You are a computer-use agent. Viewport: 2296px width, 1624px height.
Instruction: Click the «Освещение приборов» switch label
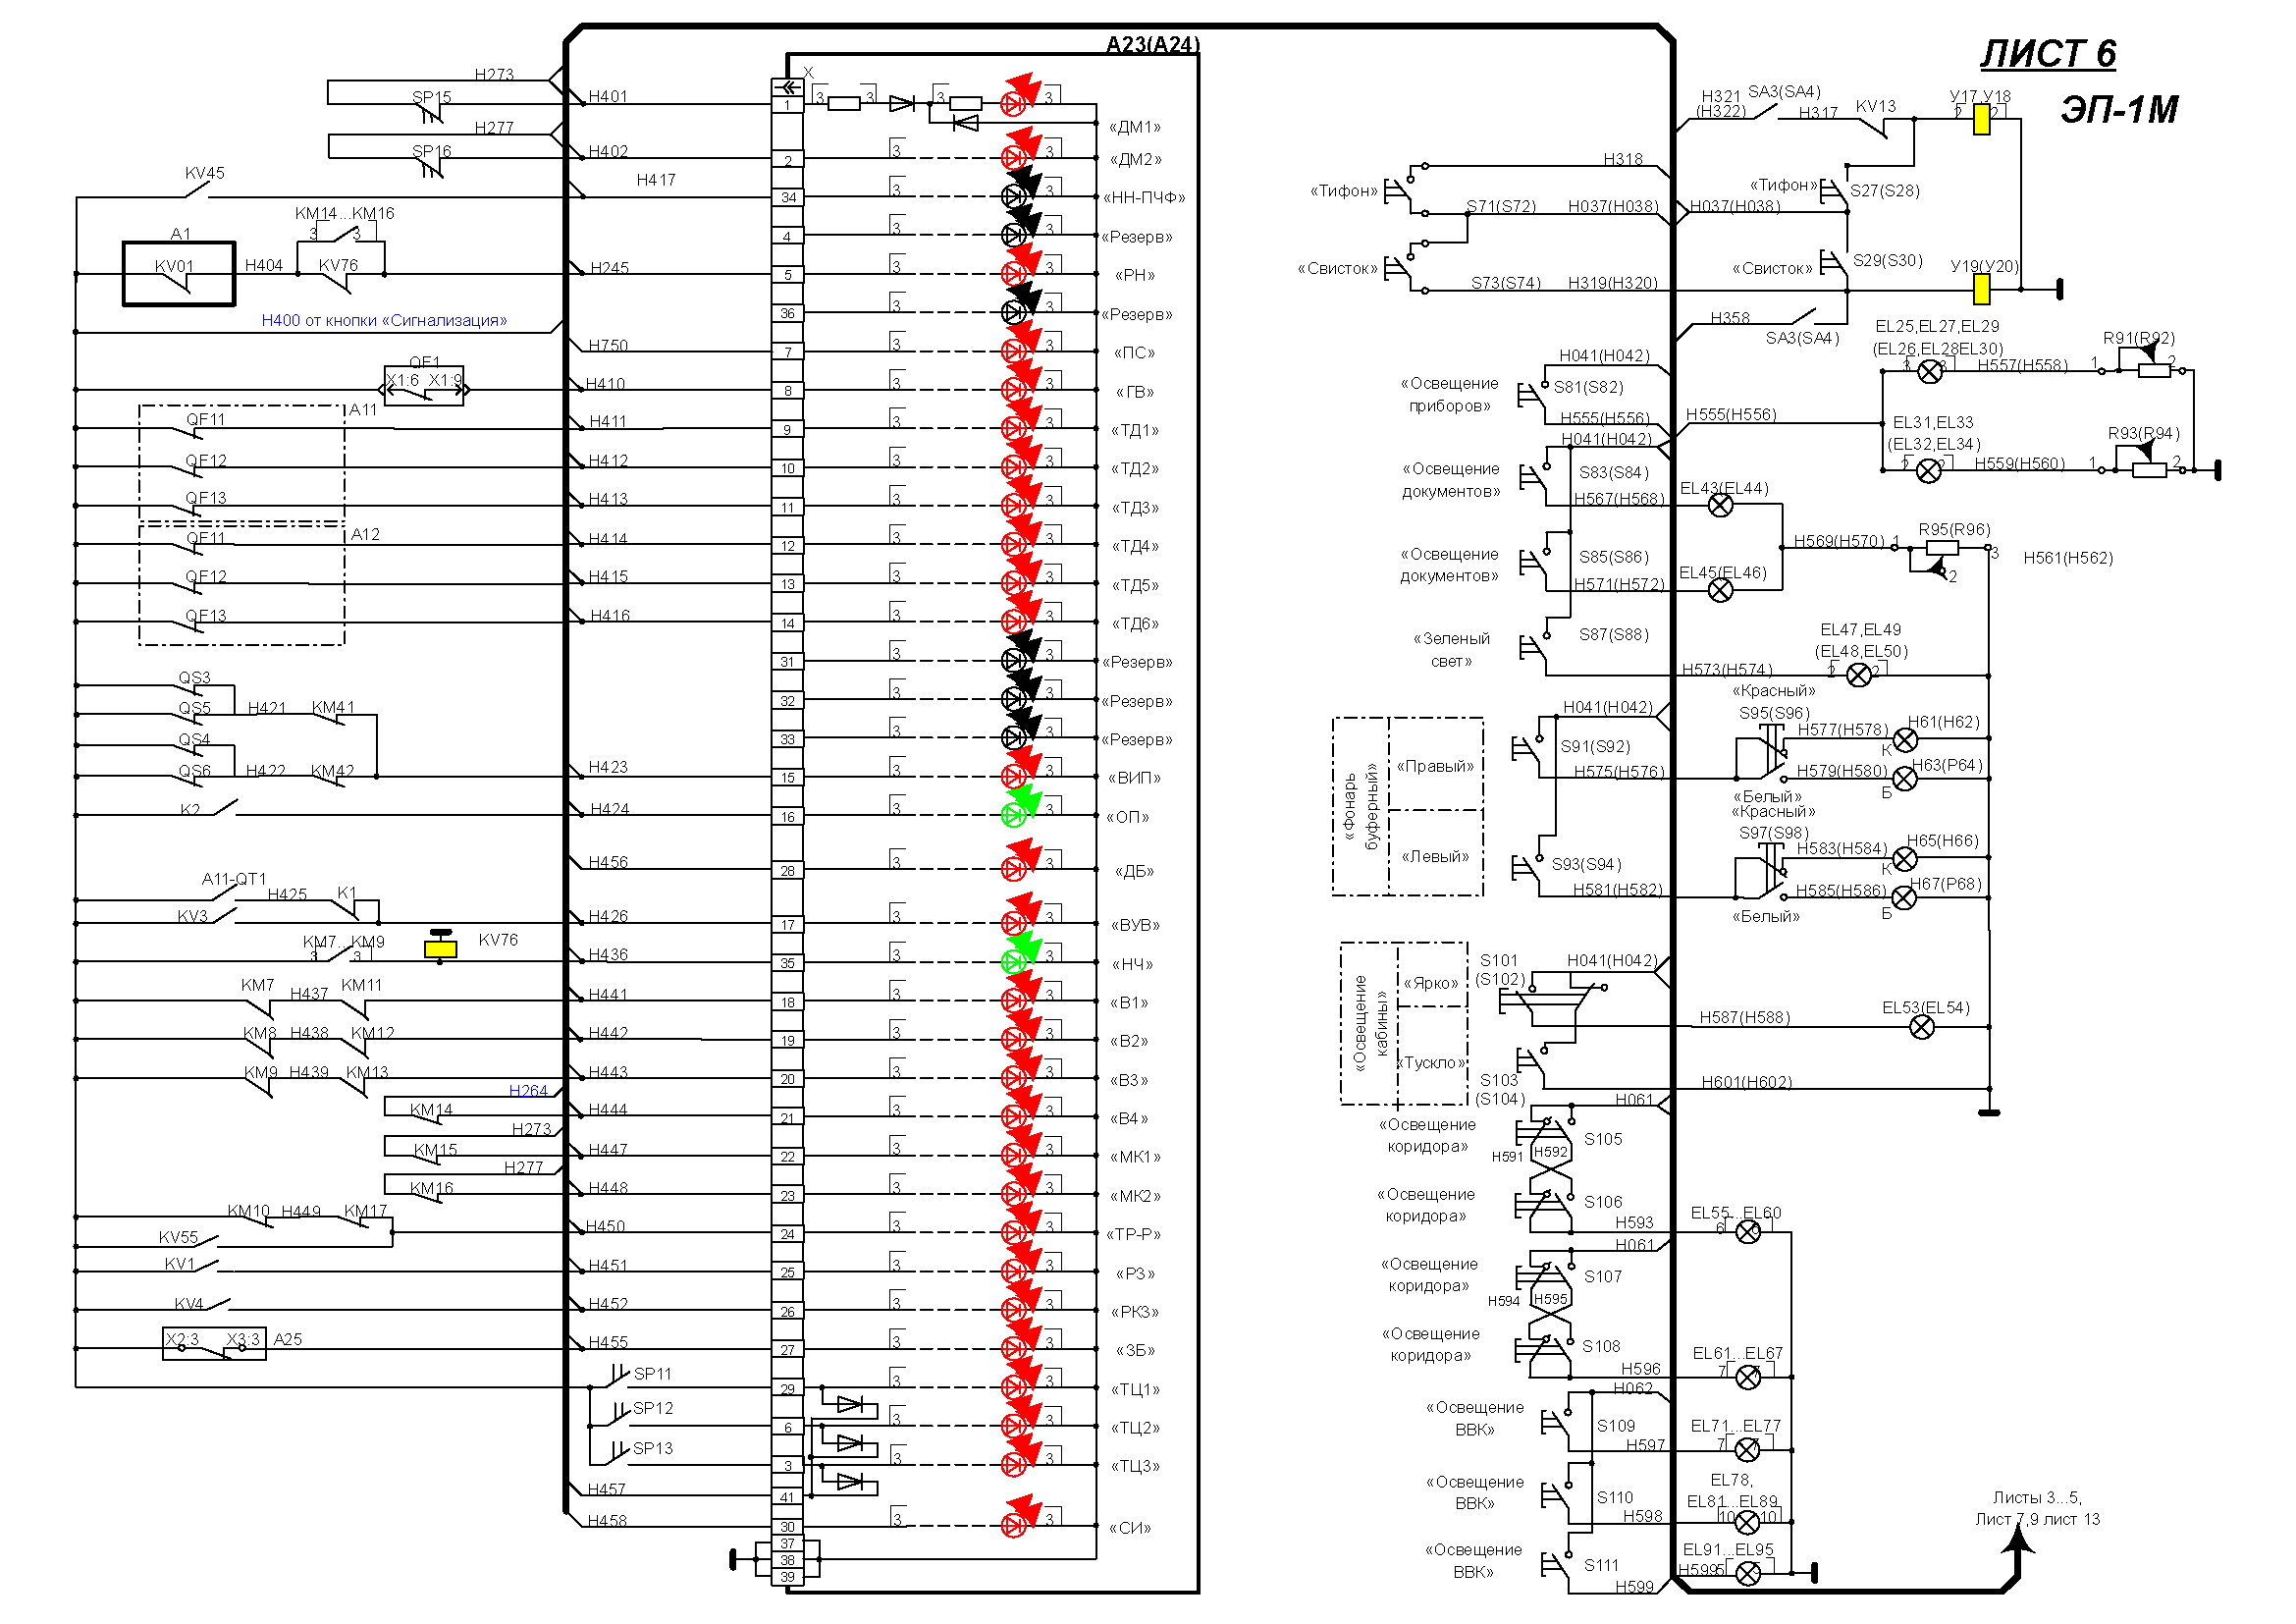click(1449, 394)
